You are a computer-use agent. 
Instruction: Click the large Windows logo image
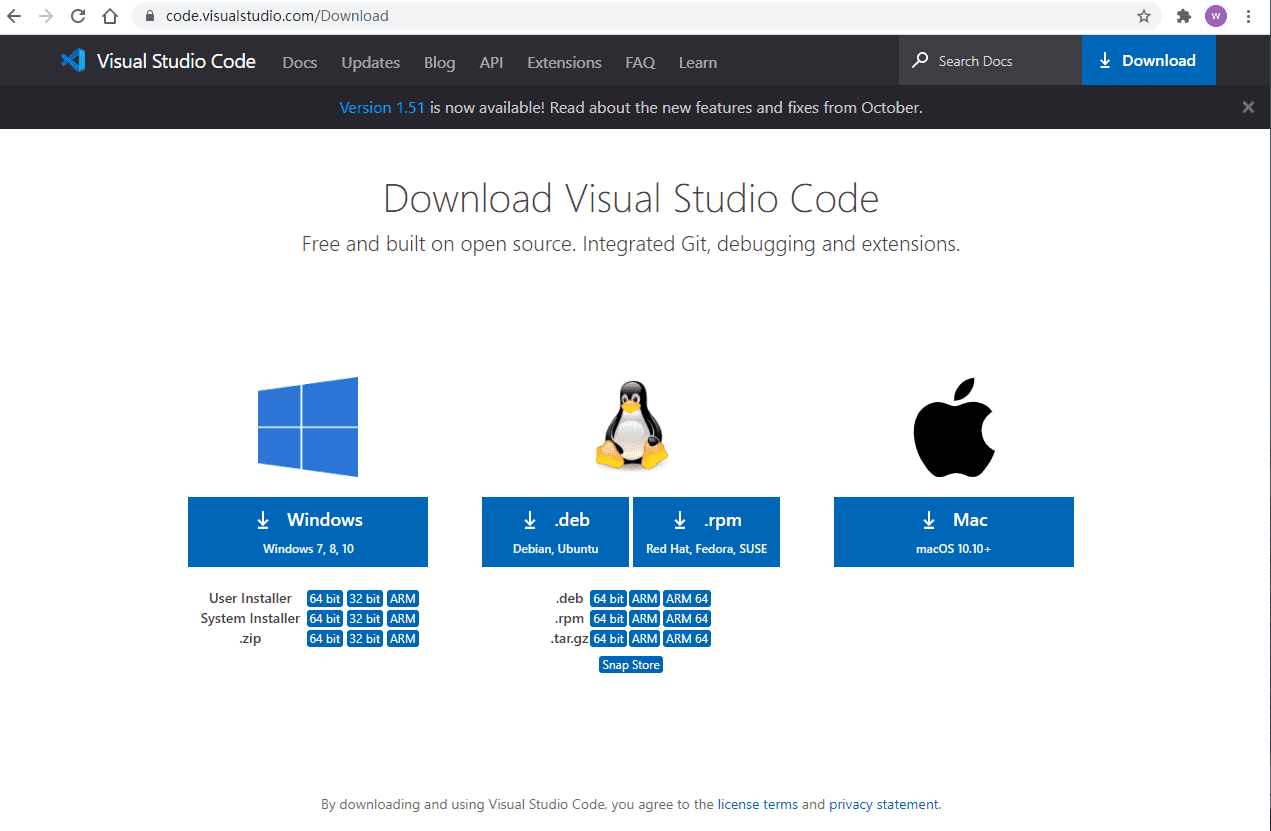pos(308,427)
